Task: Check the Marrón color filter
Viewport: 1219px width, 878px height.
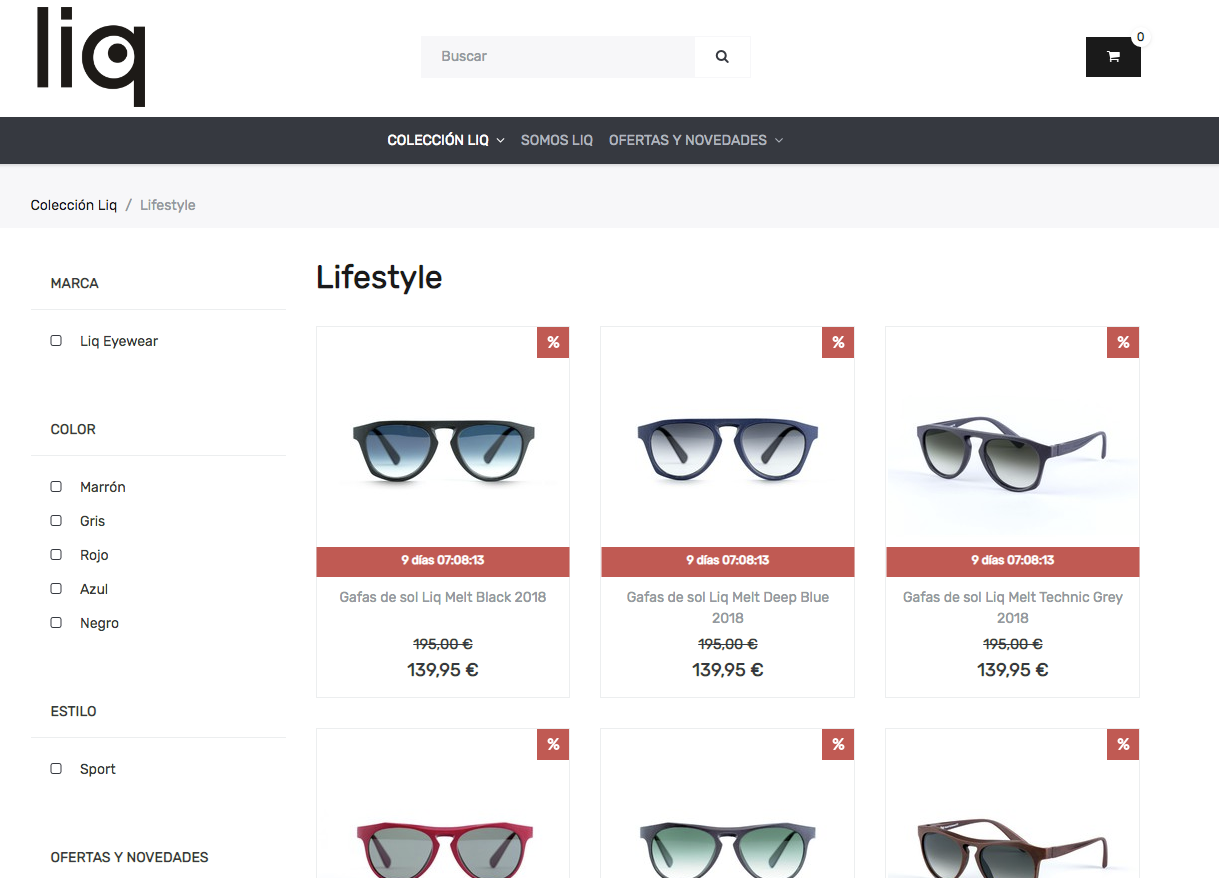Action: coord(56,487)
